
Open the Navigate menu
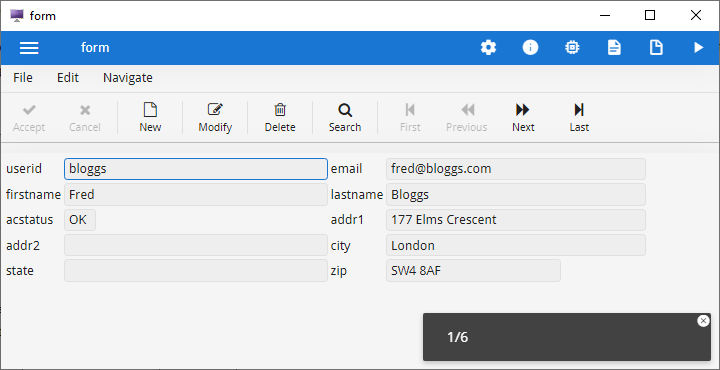click(x=128, y=78)
